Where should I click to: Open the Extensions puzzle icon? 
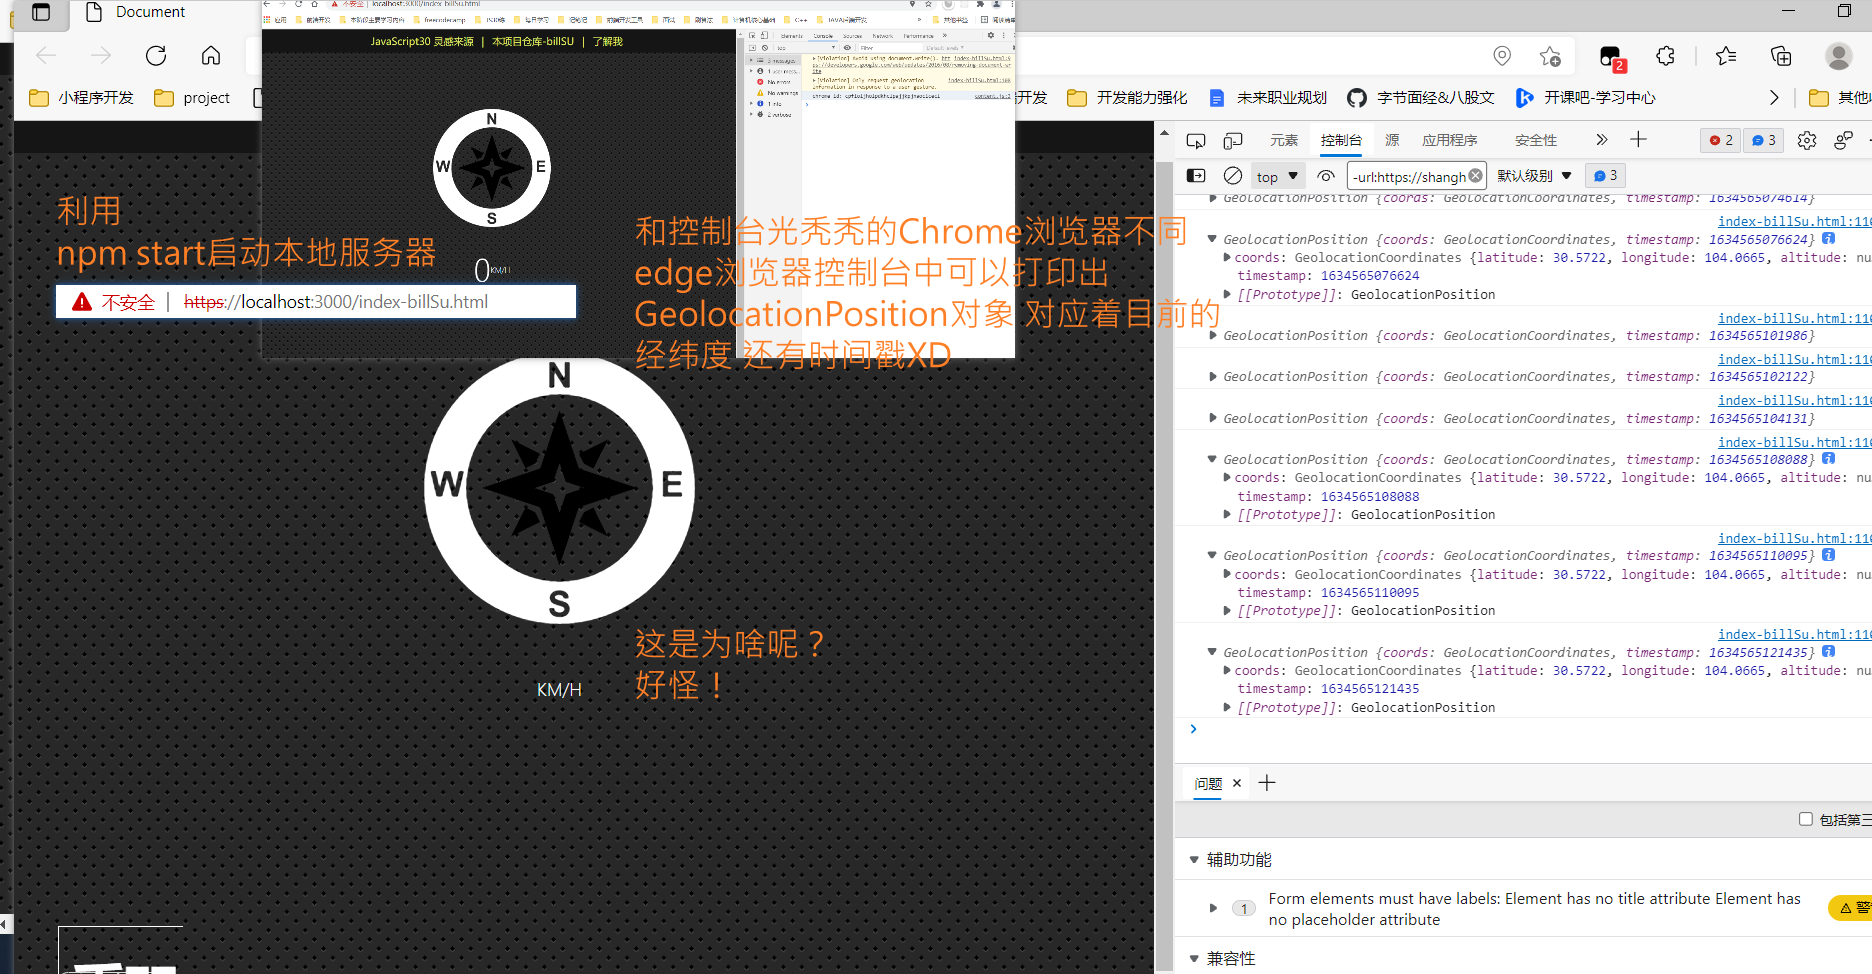point(1666,56)
